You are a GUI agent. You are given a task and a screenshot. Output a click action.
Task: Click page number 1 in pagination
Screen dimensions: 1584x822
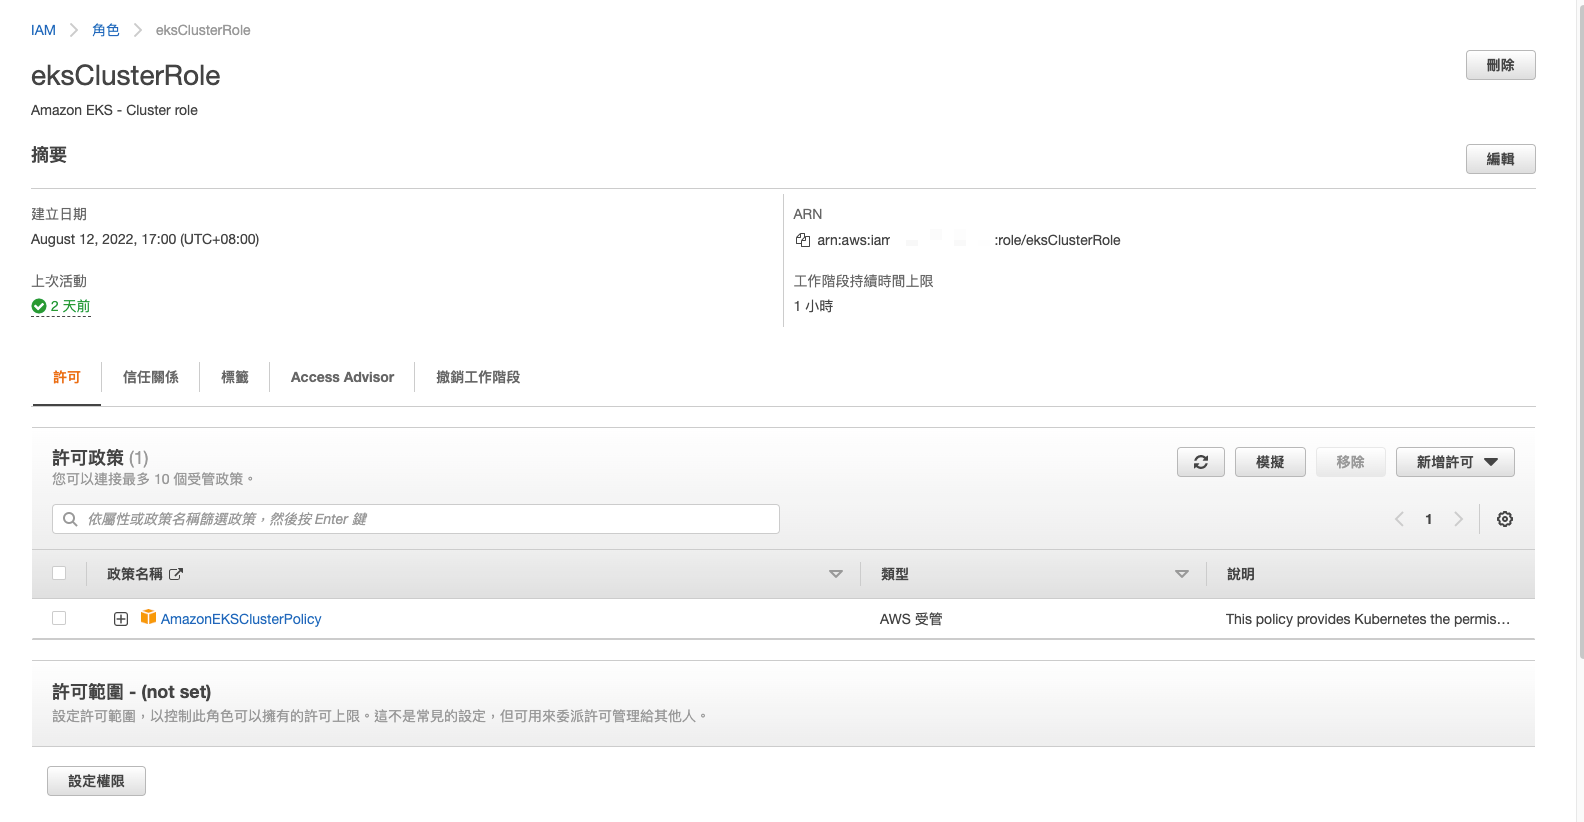1429,519
